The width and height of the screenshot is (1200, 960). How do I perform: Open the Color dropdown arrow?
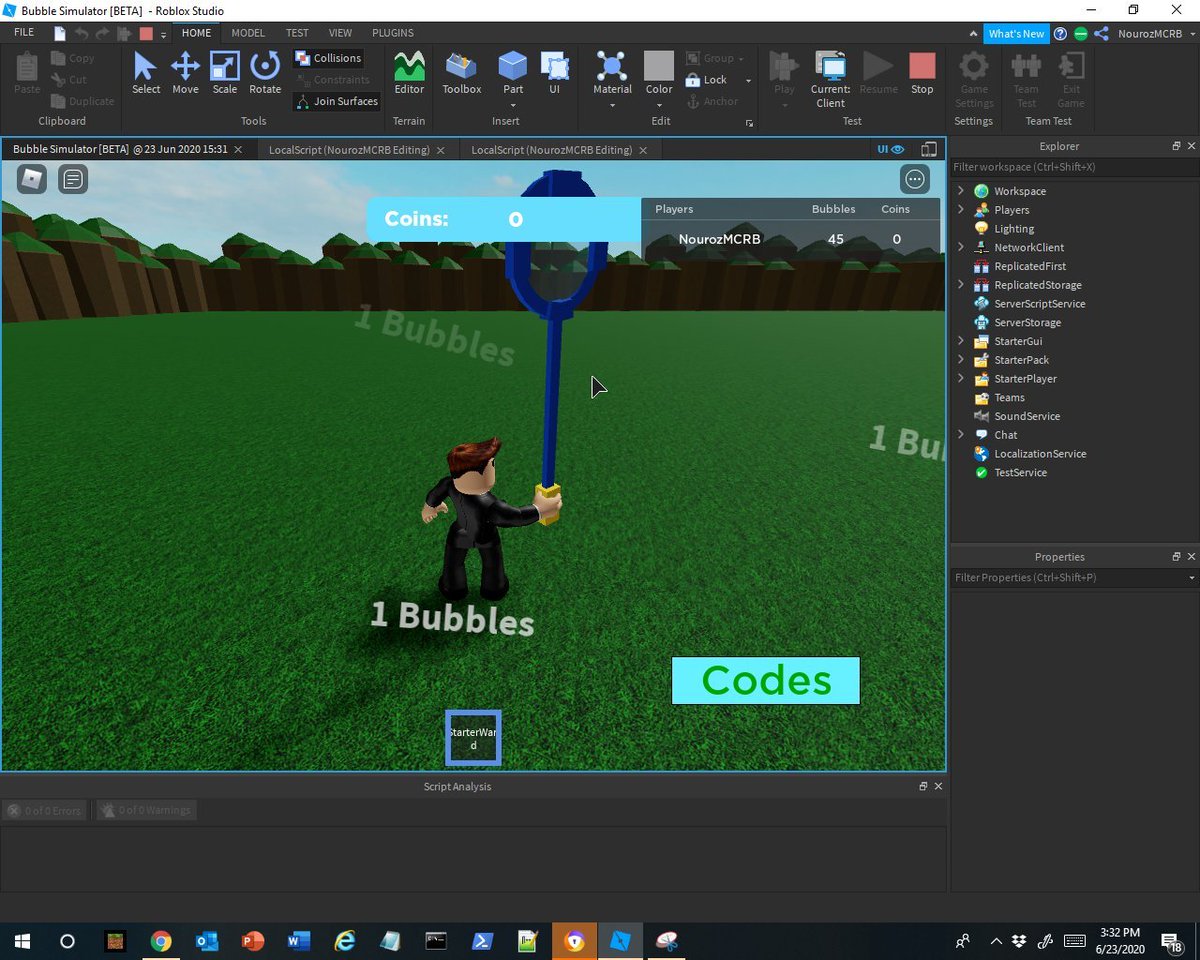(x=659, y=103)
